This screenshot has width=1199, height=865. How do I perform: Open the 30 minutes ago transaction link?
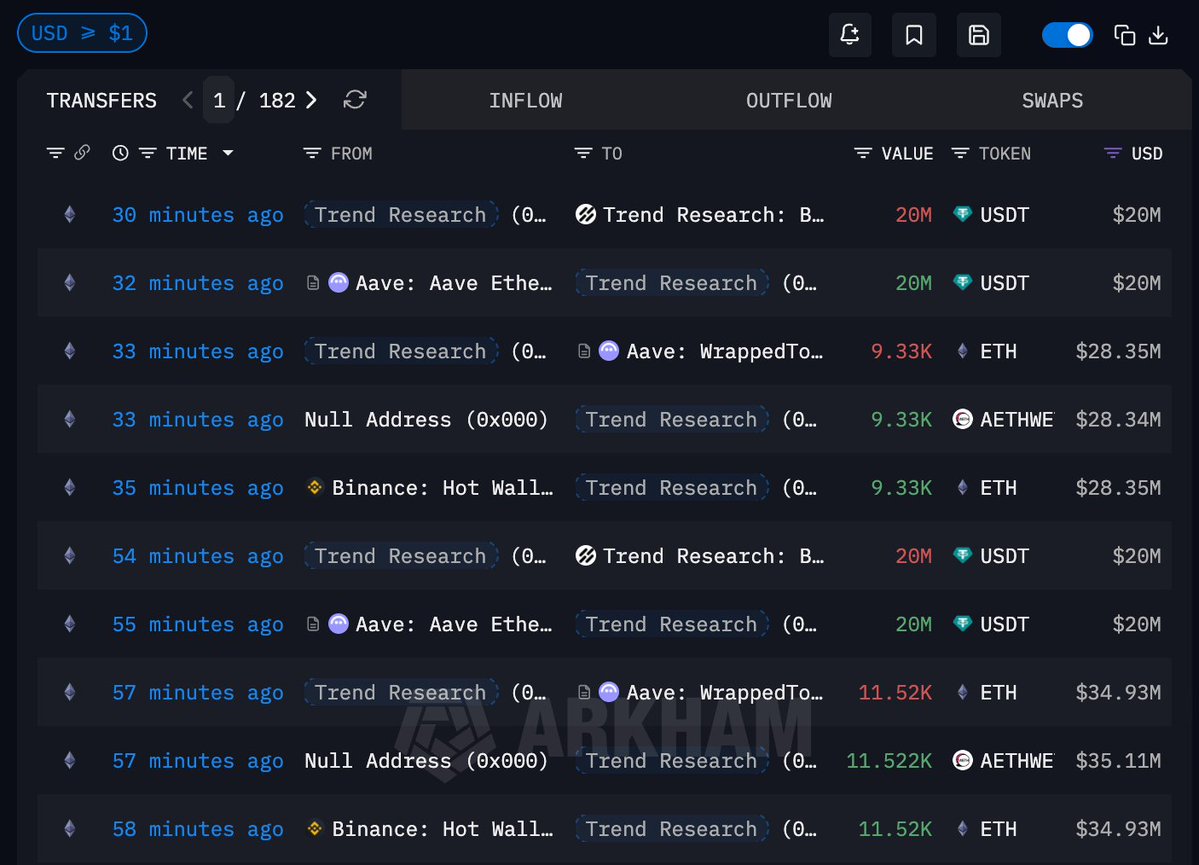tap(197, 215)
